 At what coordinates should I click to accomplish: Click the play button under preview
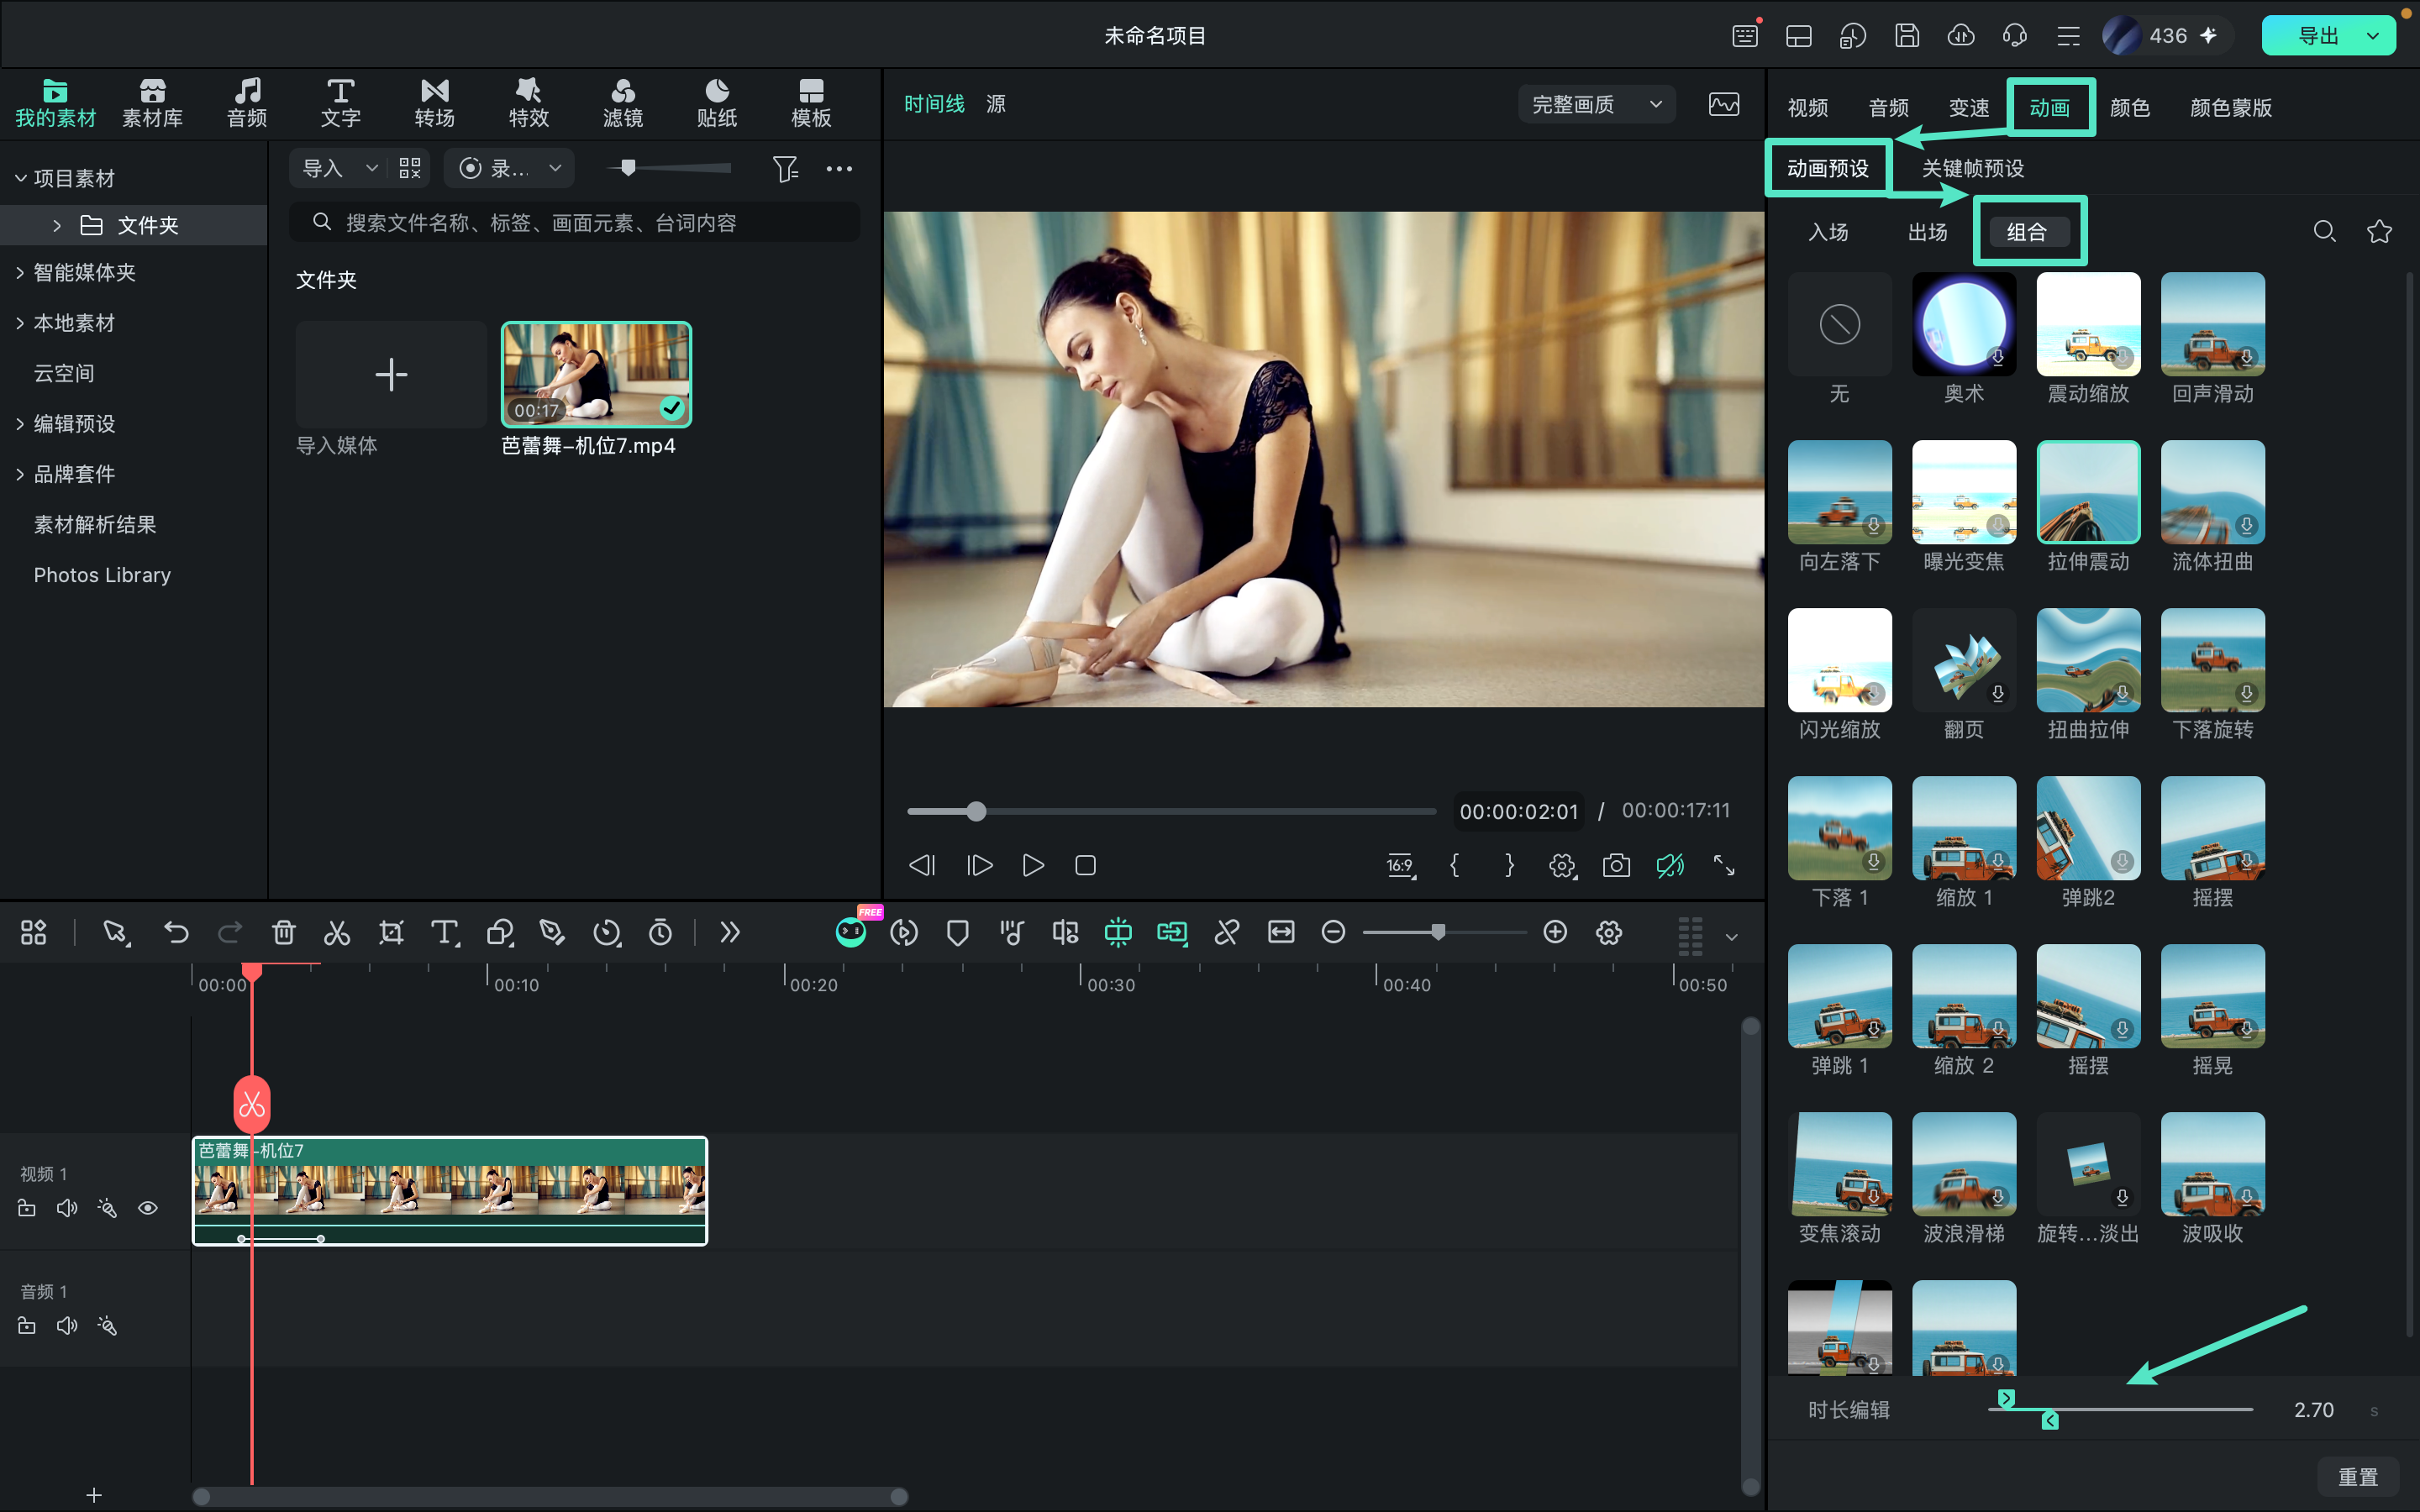(x=1033, y=865)
